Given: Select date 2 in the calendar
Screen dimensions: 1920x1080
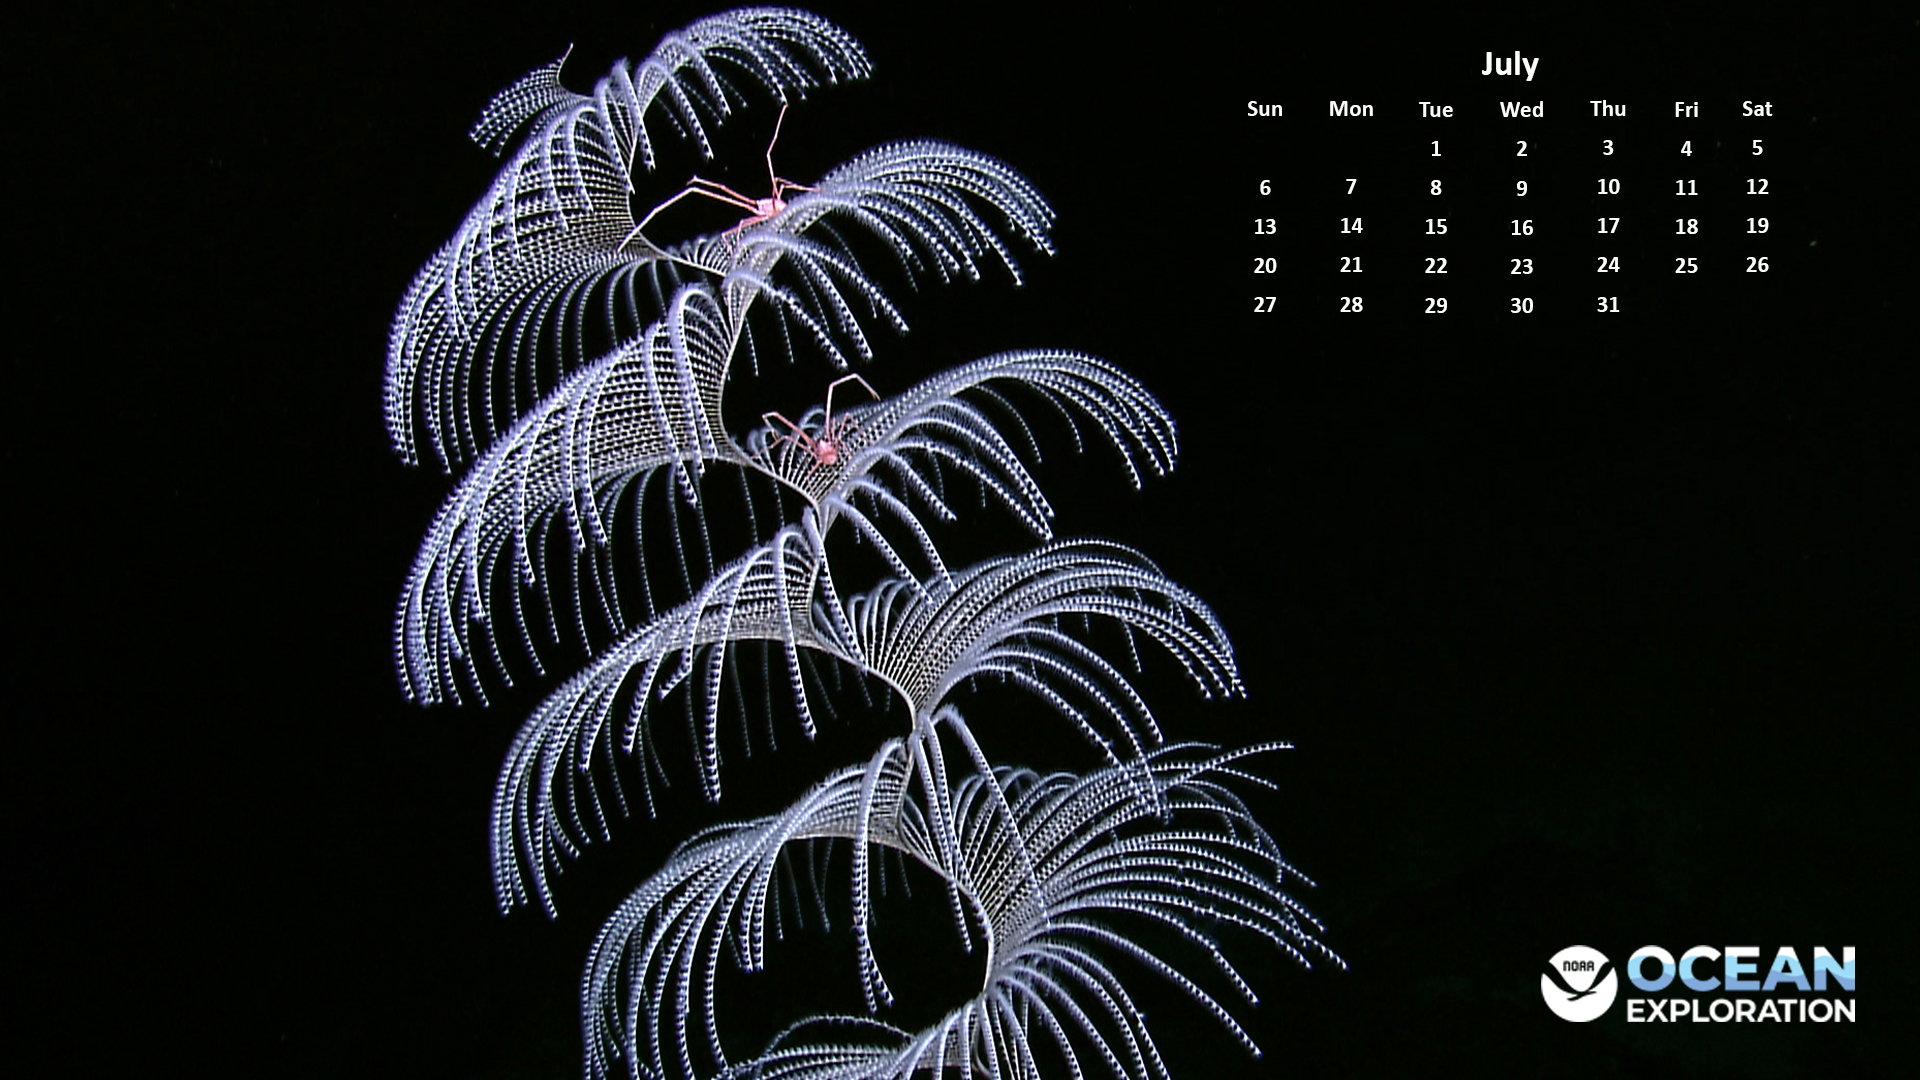Looking at the screenshot, I should coord(1521,149).
